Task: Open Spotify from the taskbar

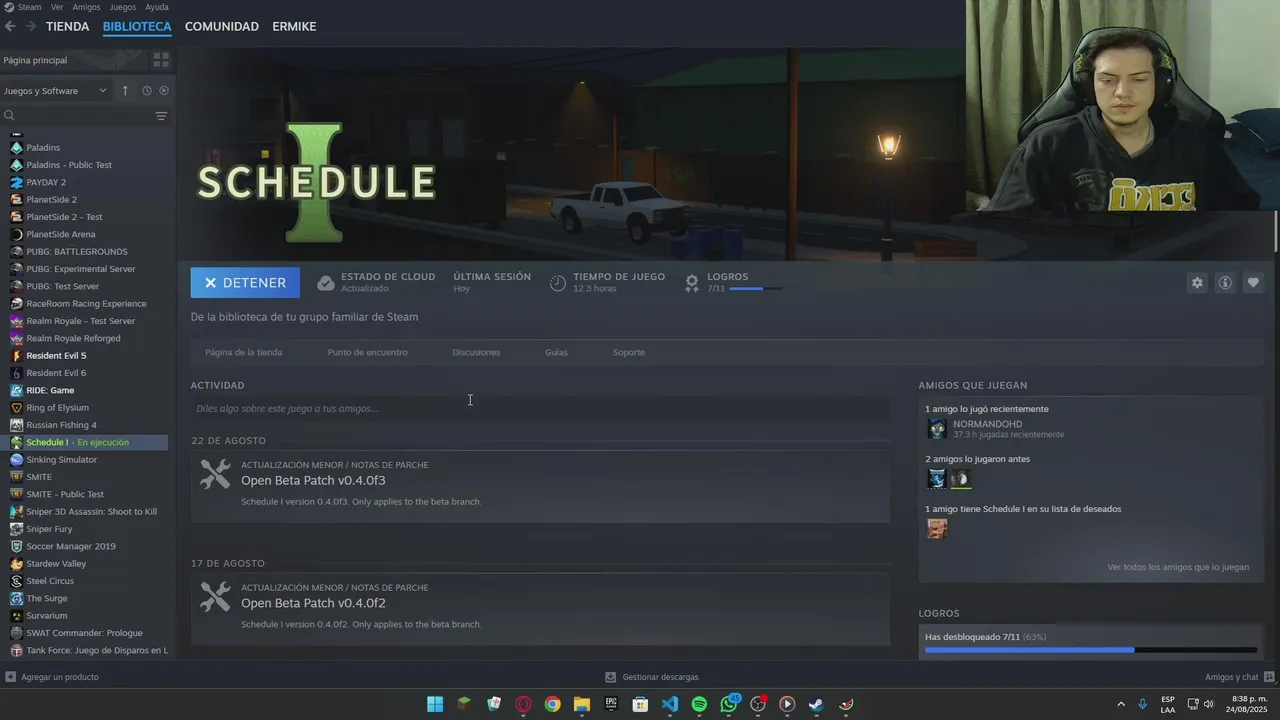Action: tap(699, 704)
